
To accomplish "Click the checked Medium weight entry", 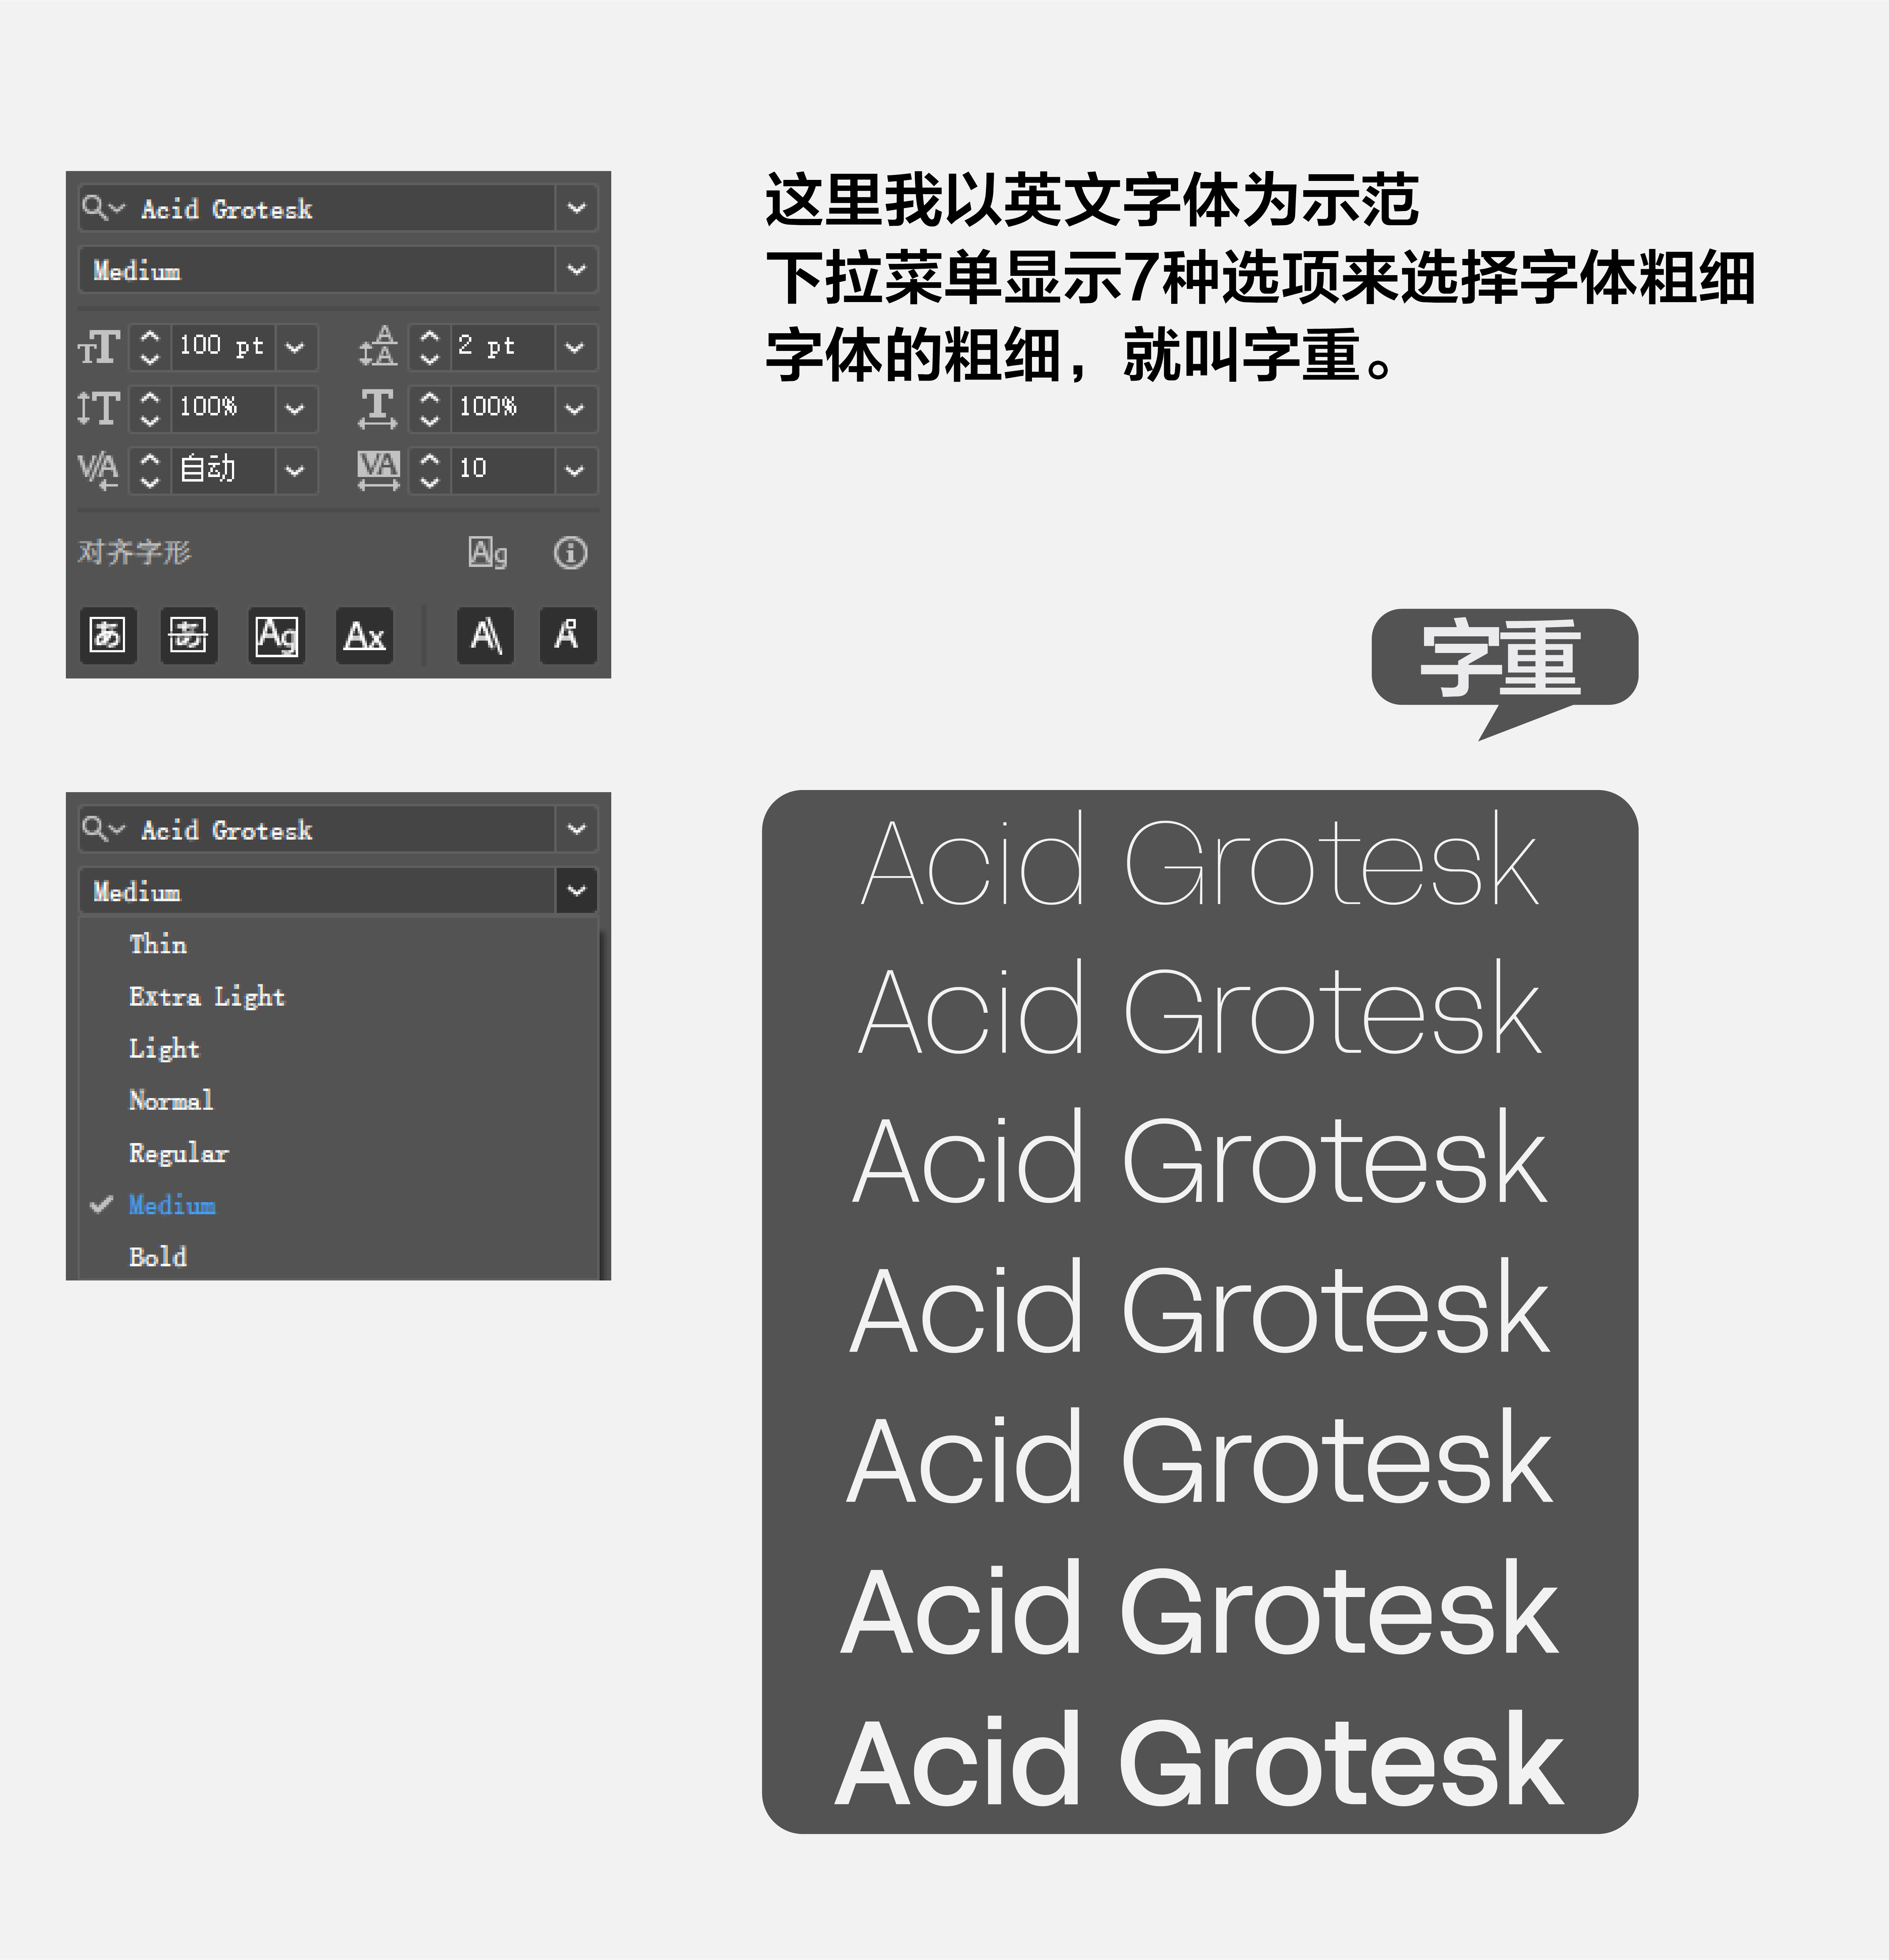I will click(172, 1205).
